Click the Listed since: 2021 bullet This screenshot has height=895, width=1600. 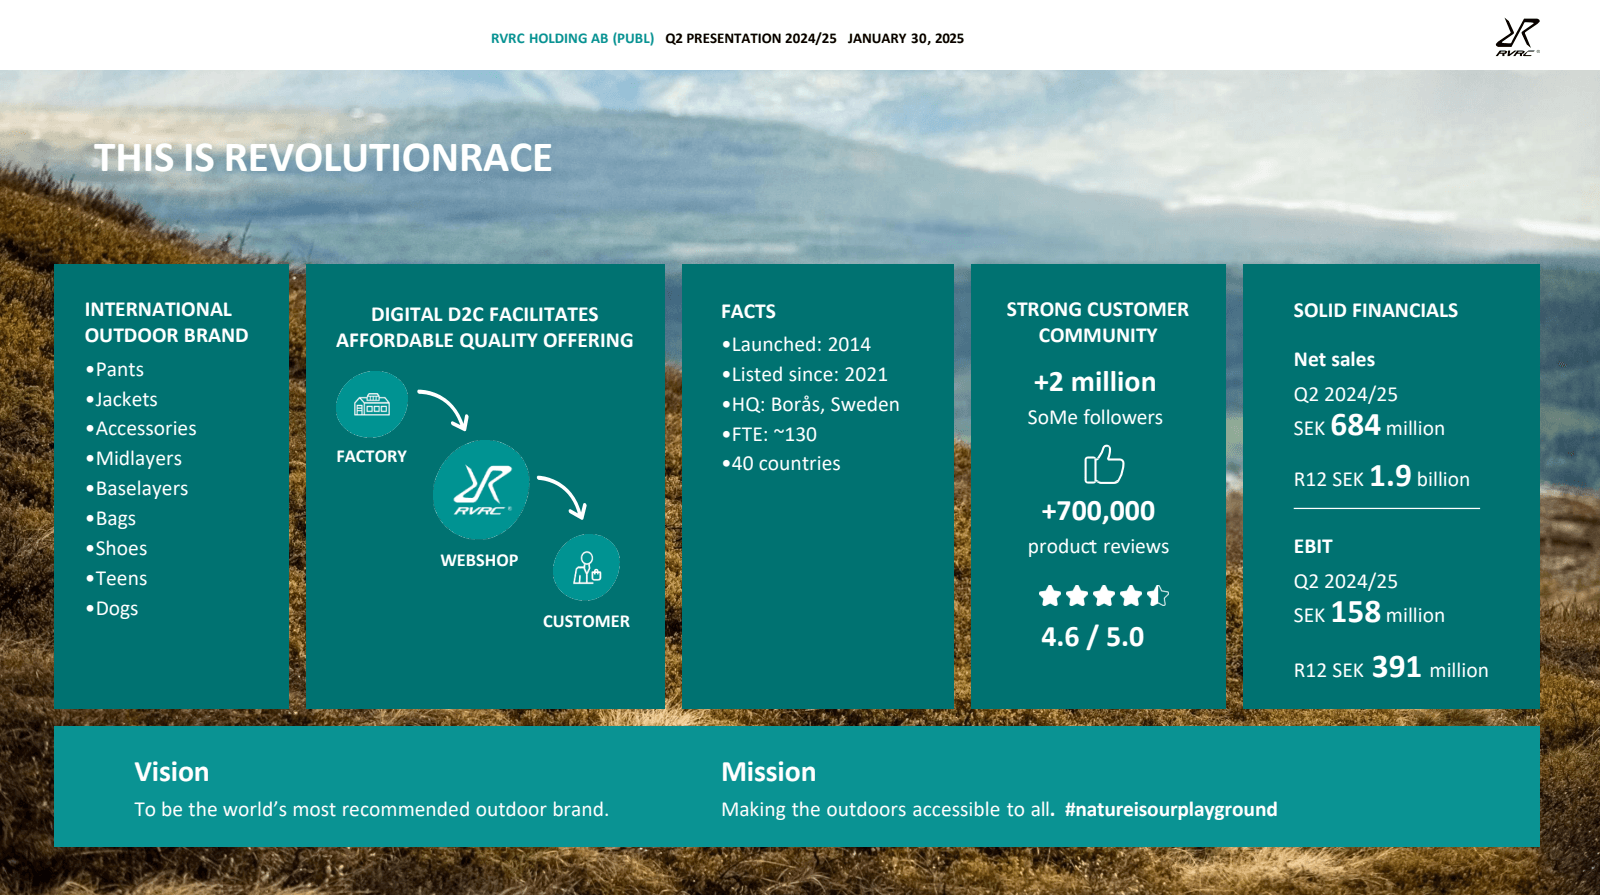click(805, 374)
